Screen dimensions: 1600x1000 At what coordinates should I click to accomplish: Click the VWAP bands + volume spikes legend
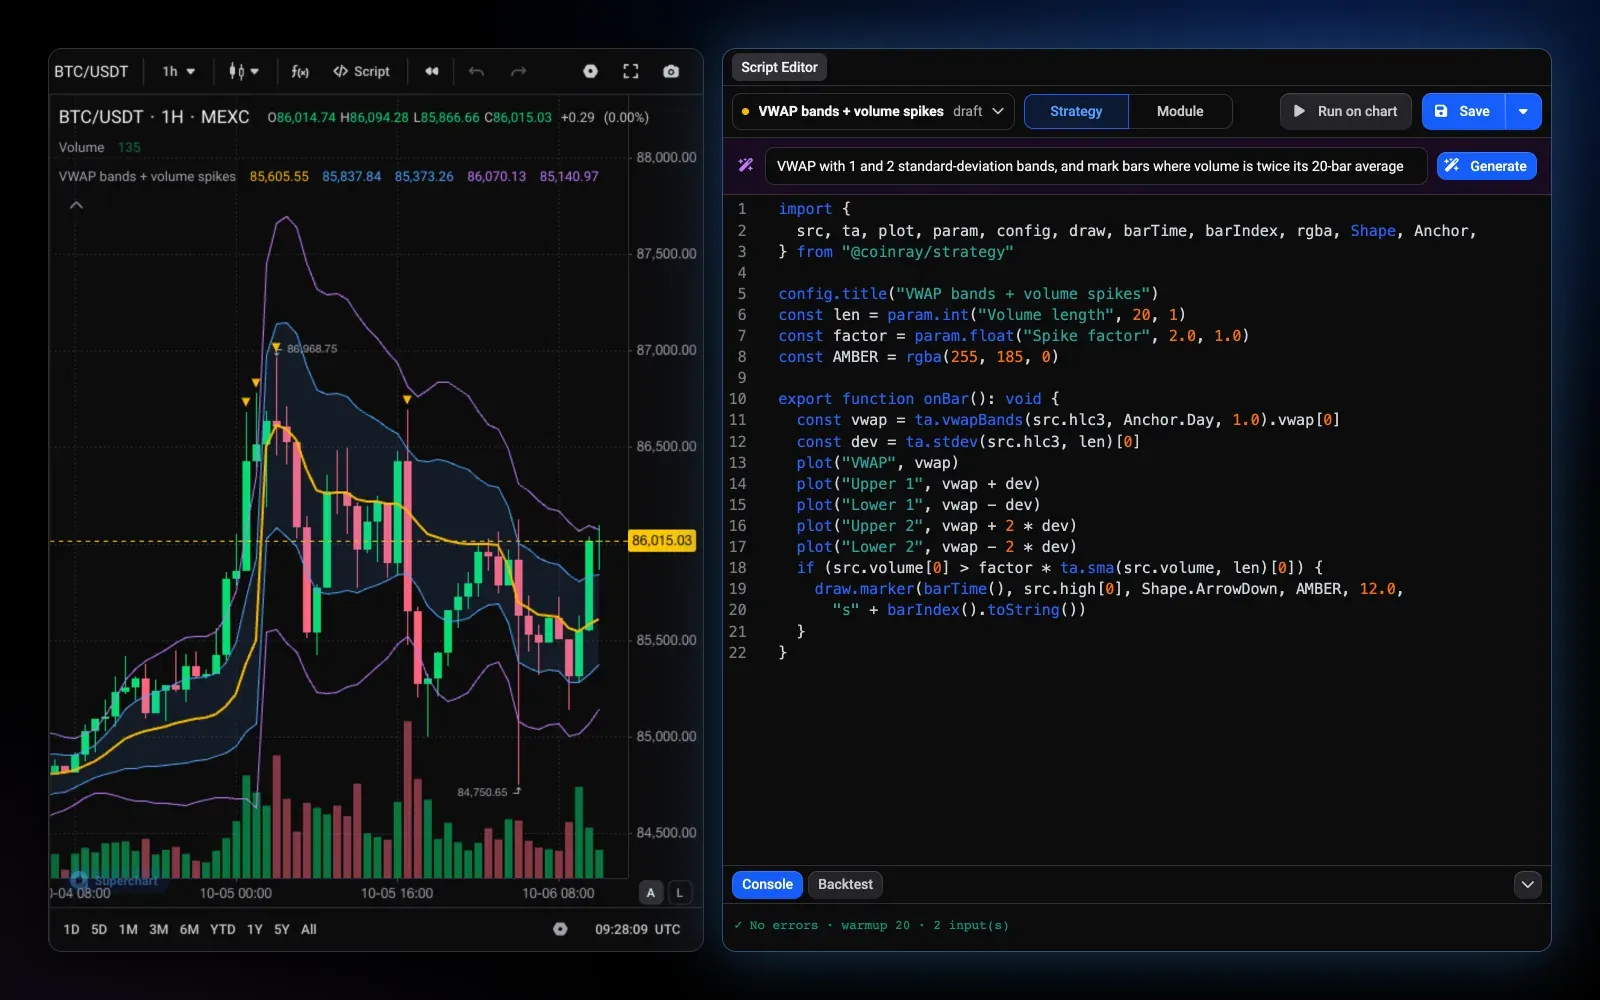(147, 176)
